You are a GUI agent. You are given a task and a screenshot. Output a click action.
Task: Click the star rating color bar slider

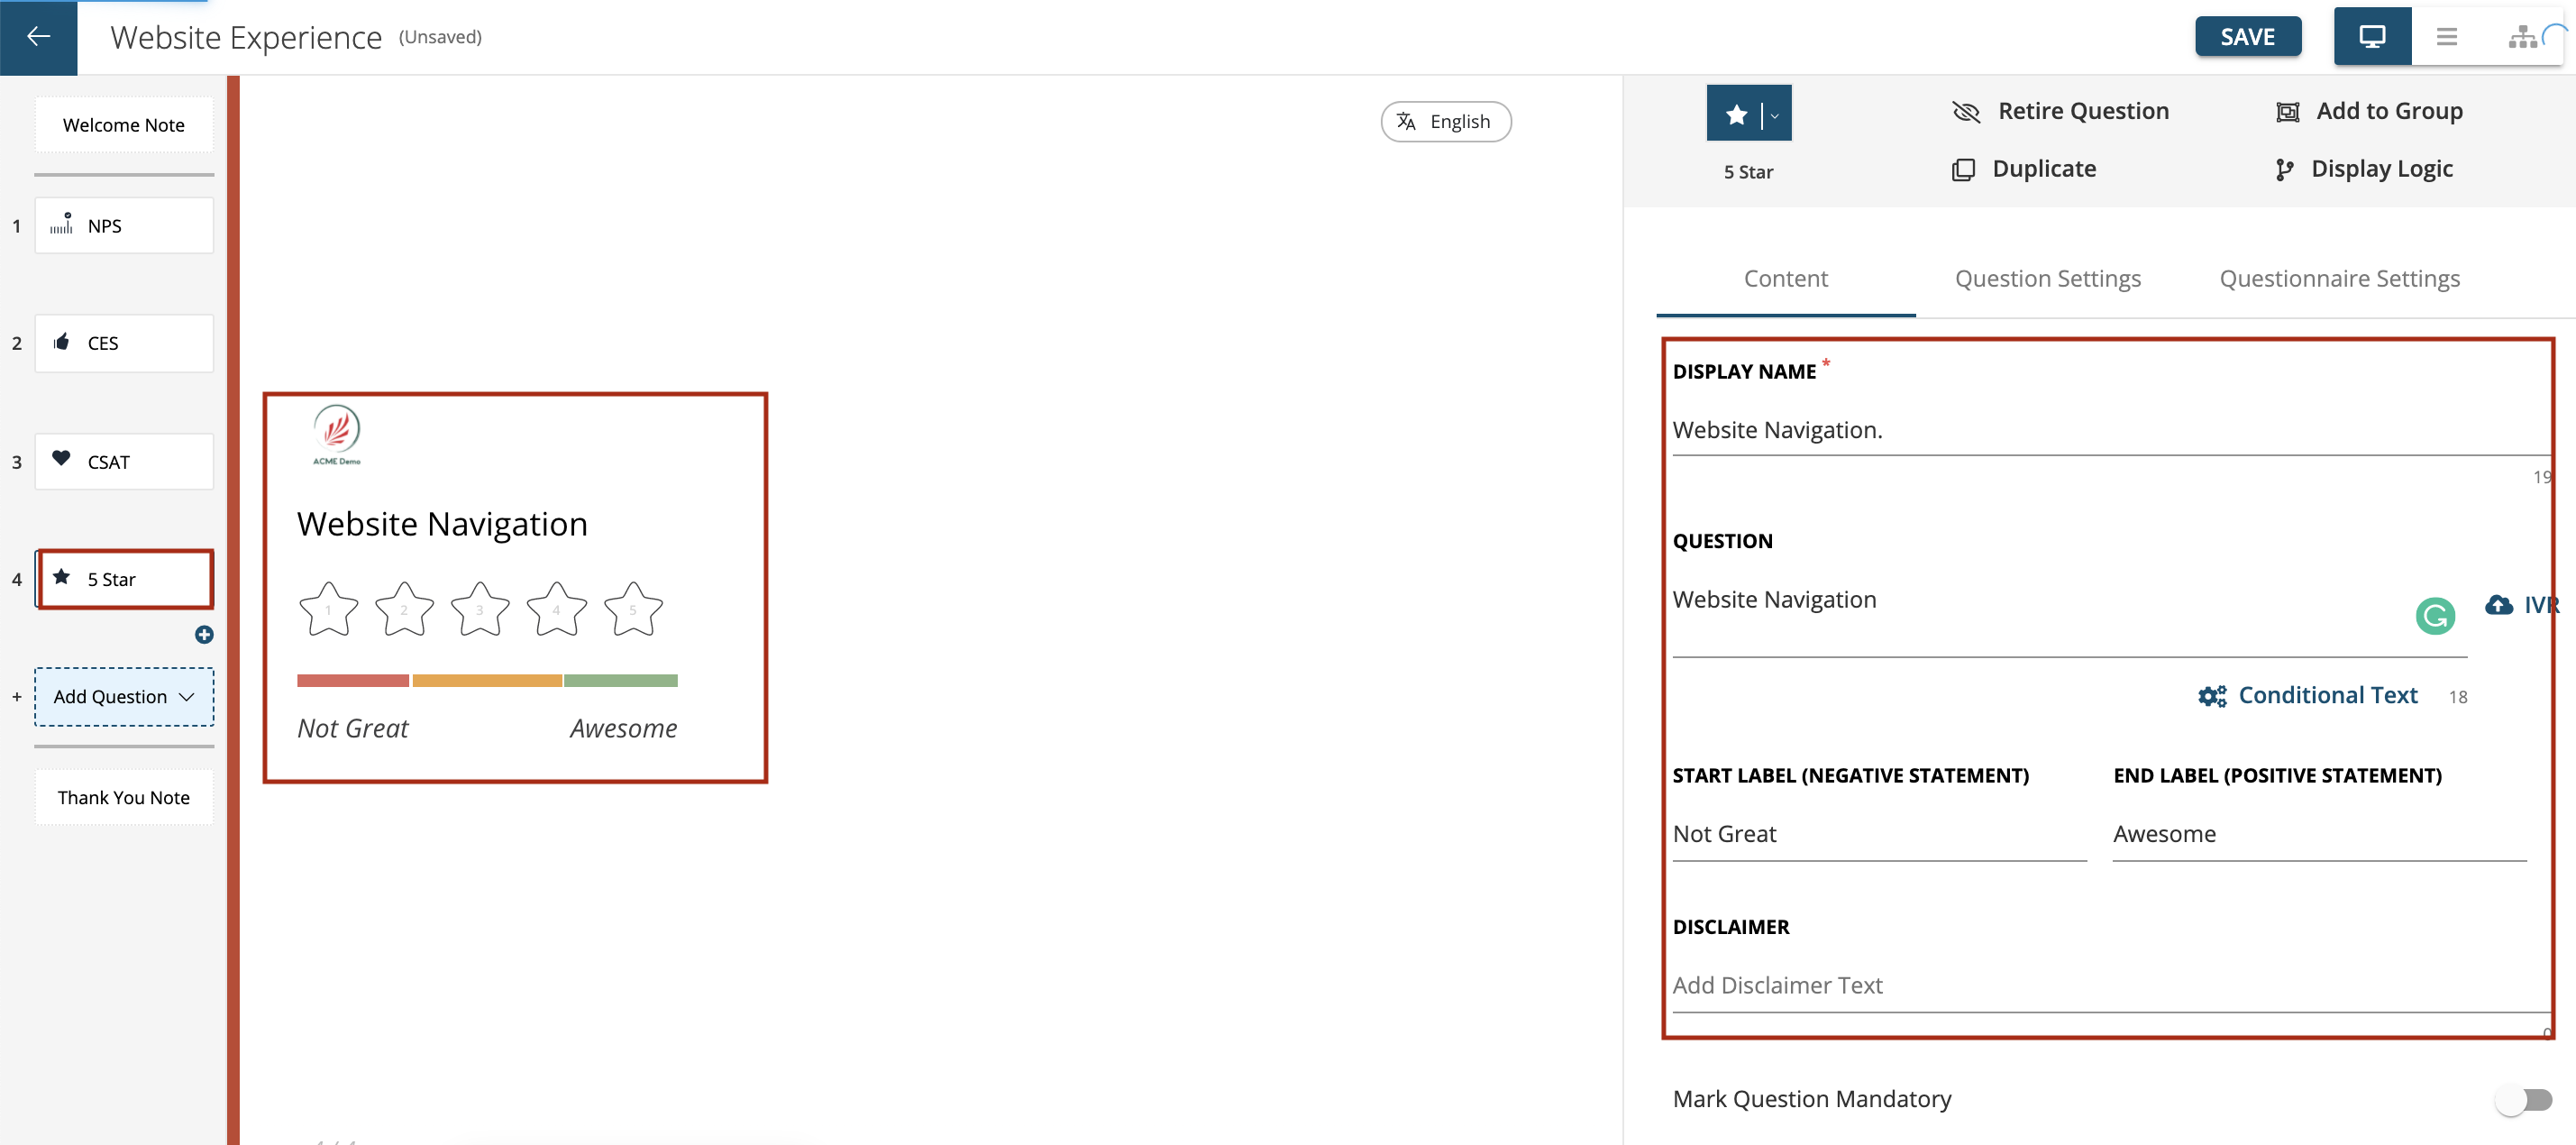tap(487, 680)
